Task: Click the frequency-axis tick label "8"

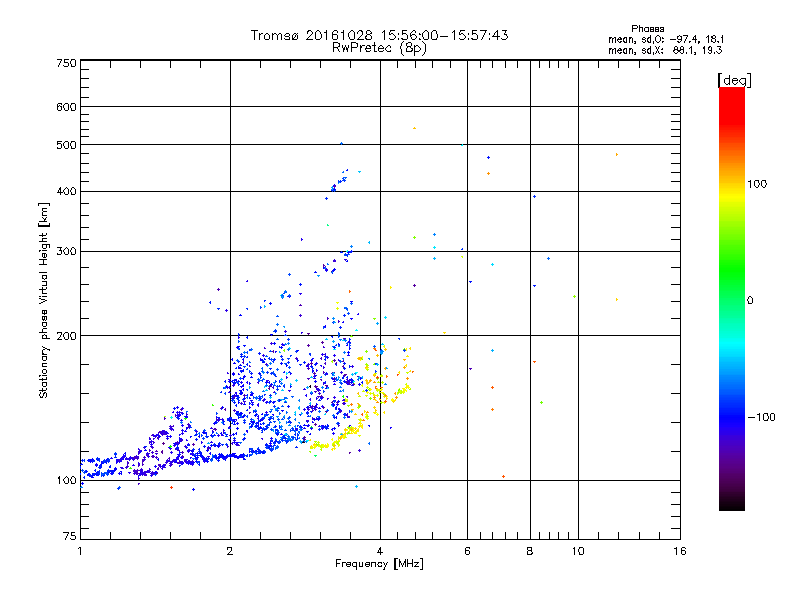Action: 530,551
